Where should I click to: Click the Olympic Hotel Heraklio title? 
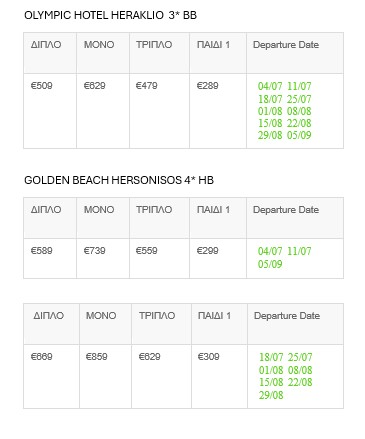tap(110, 15)
